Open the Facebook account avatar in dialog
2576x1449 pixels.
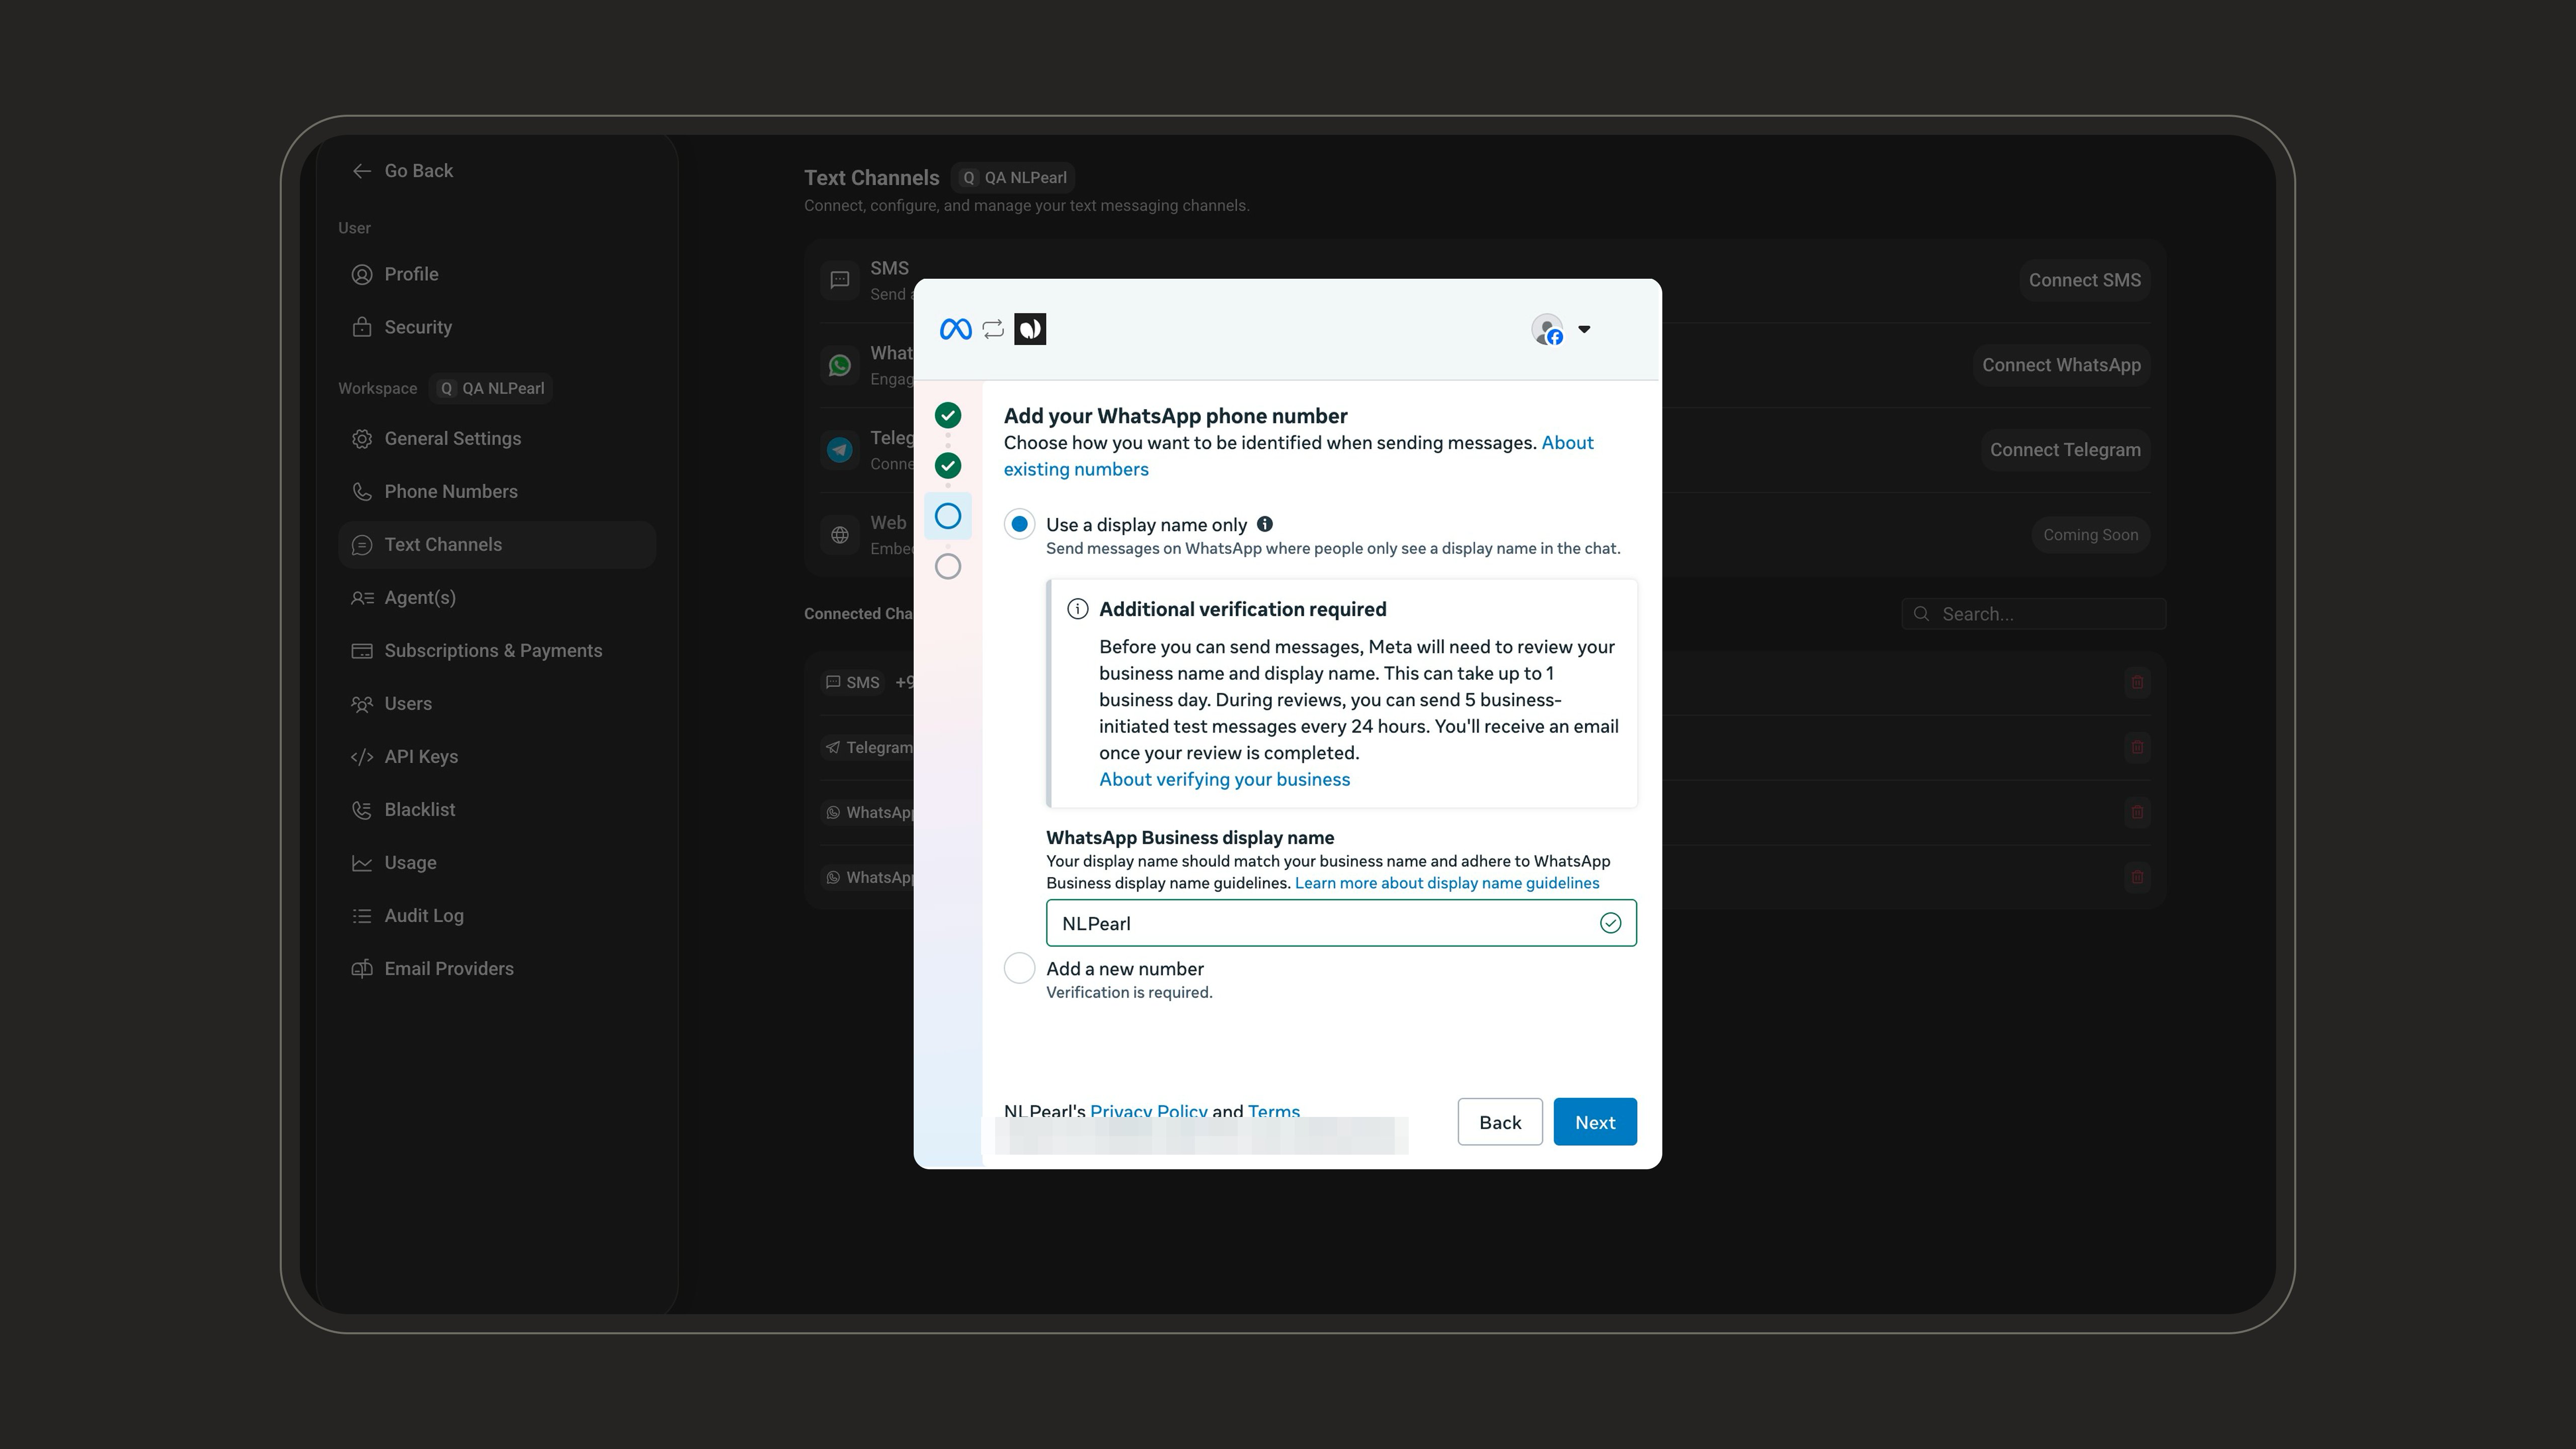1547,329
